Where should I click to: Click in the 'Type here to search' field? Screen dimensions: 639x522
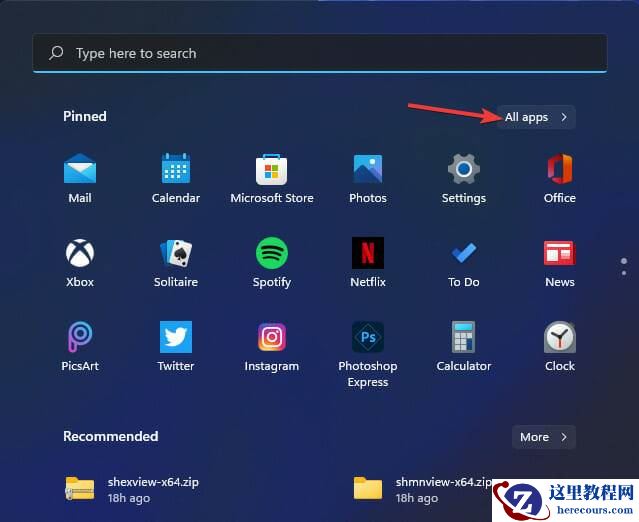(x=320, y=53)
